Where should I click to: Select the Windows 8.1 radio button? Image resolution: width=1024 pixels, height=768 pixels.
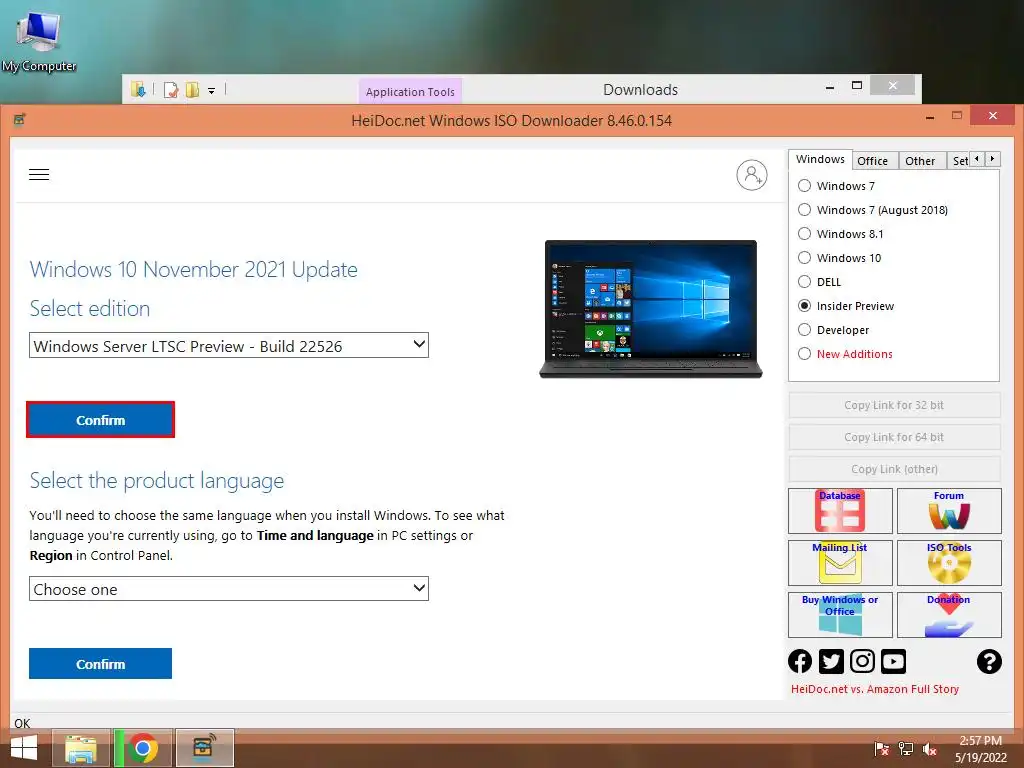(x=805, y=234)
